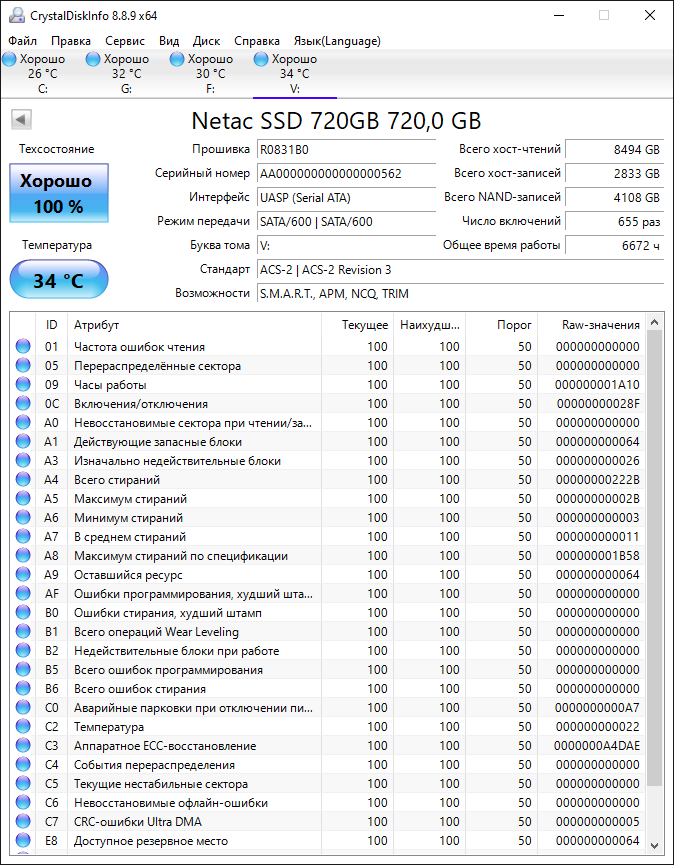674x865 pixels.
Task: Click the 34 °C temperature button
Action: tap(59, 280)
